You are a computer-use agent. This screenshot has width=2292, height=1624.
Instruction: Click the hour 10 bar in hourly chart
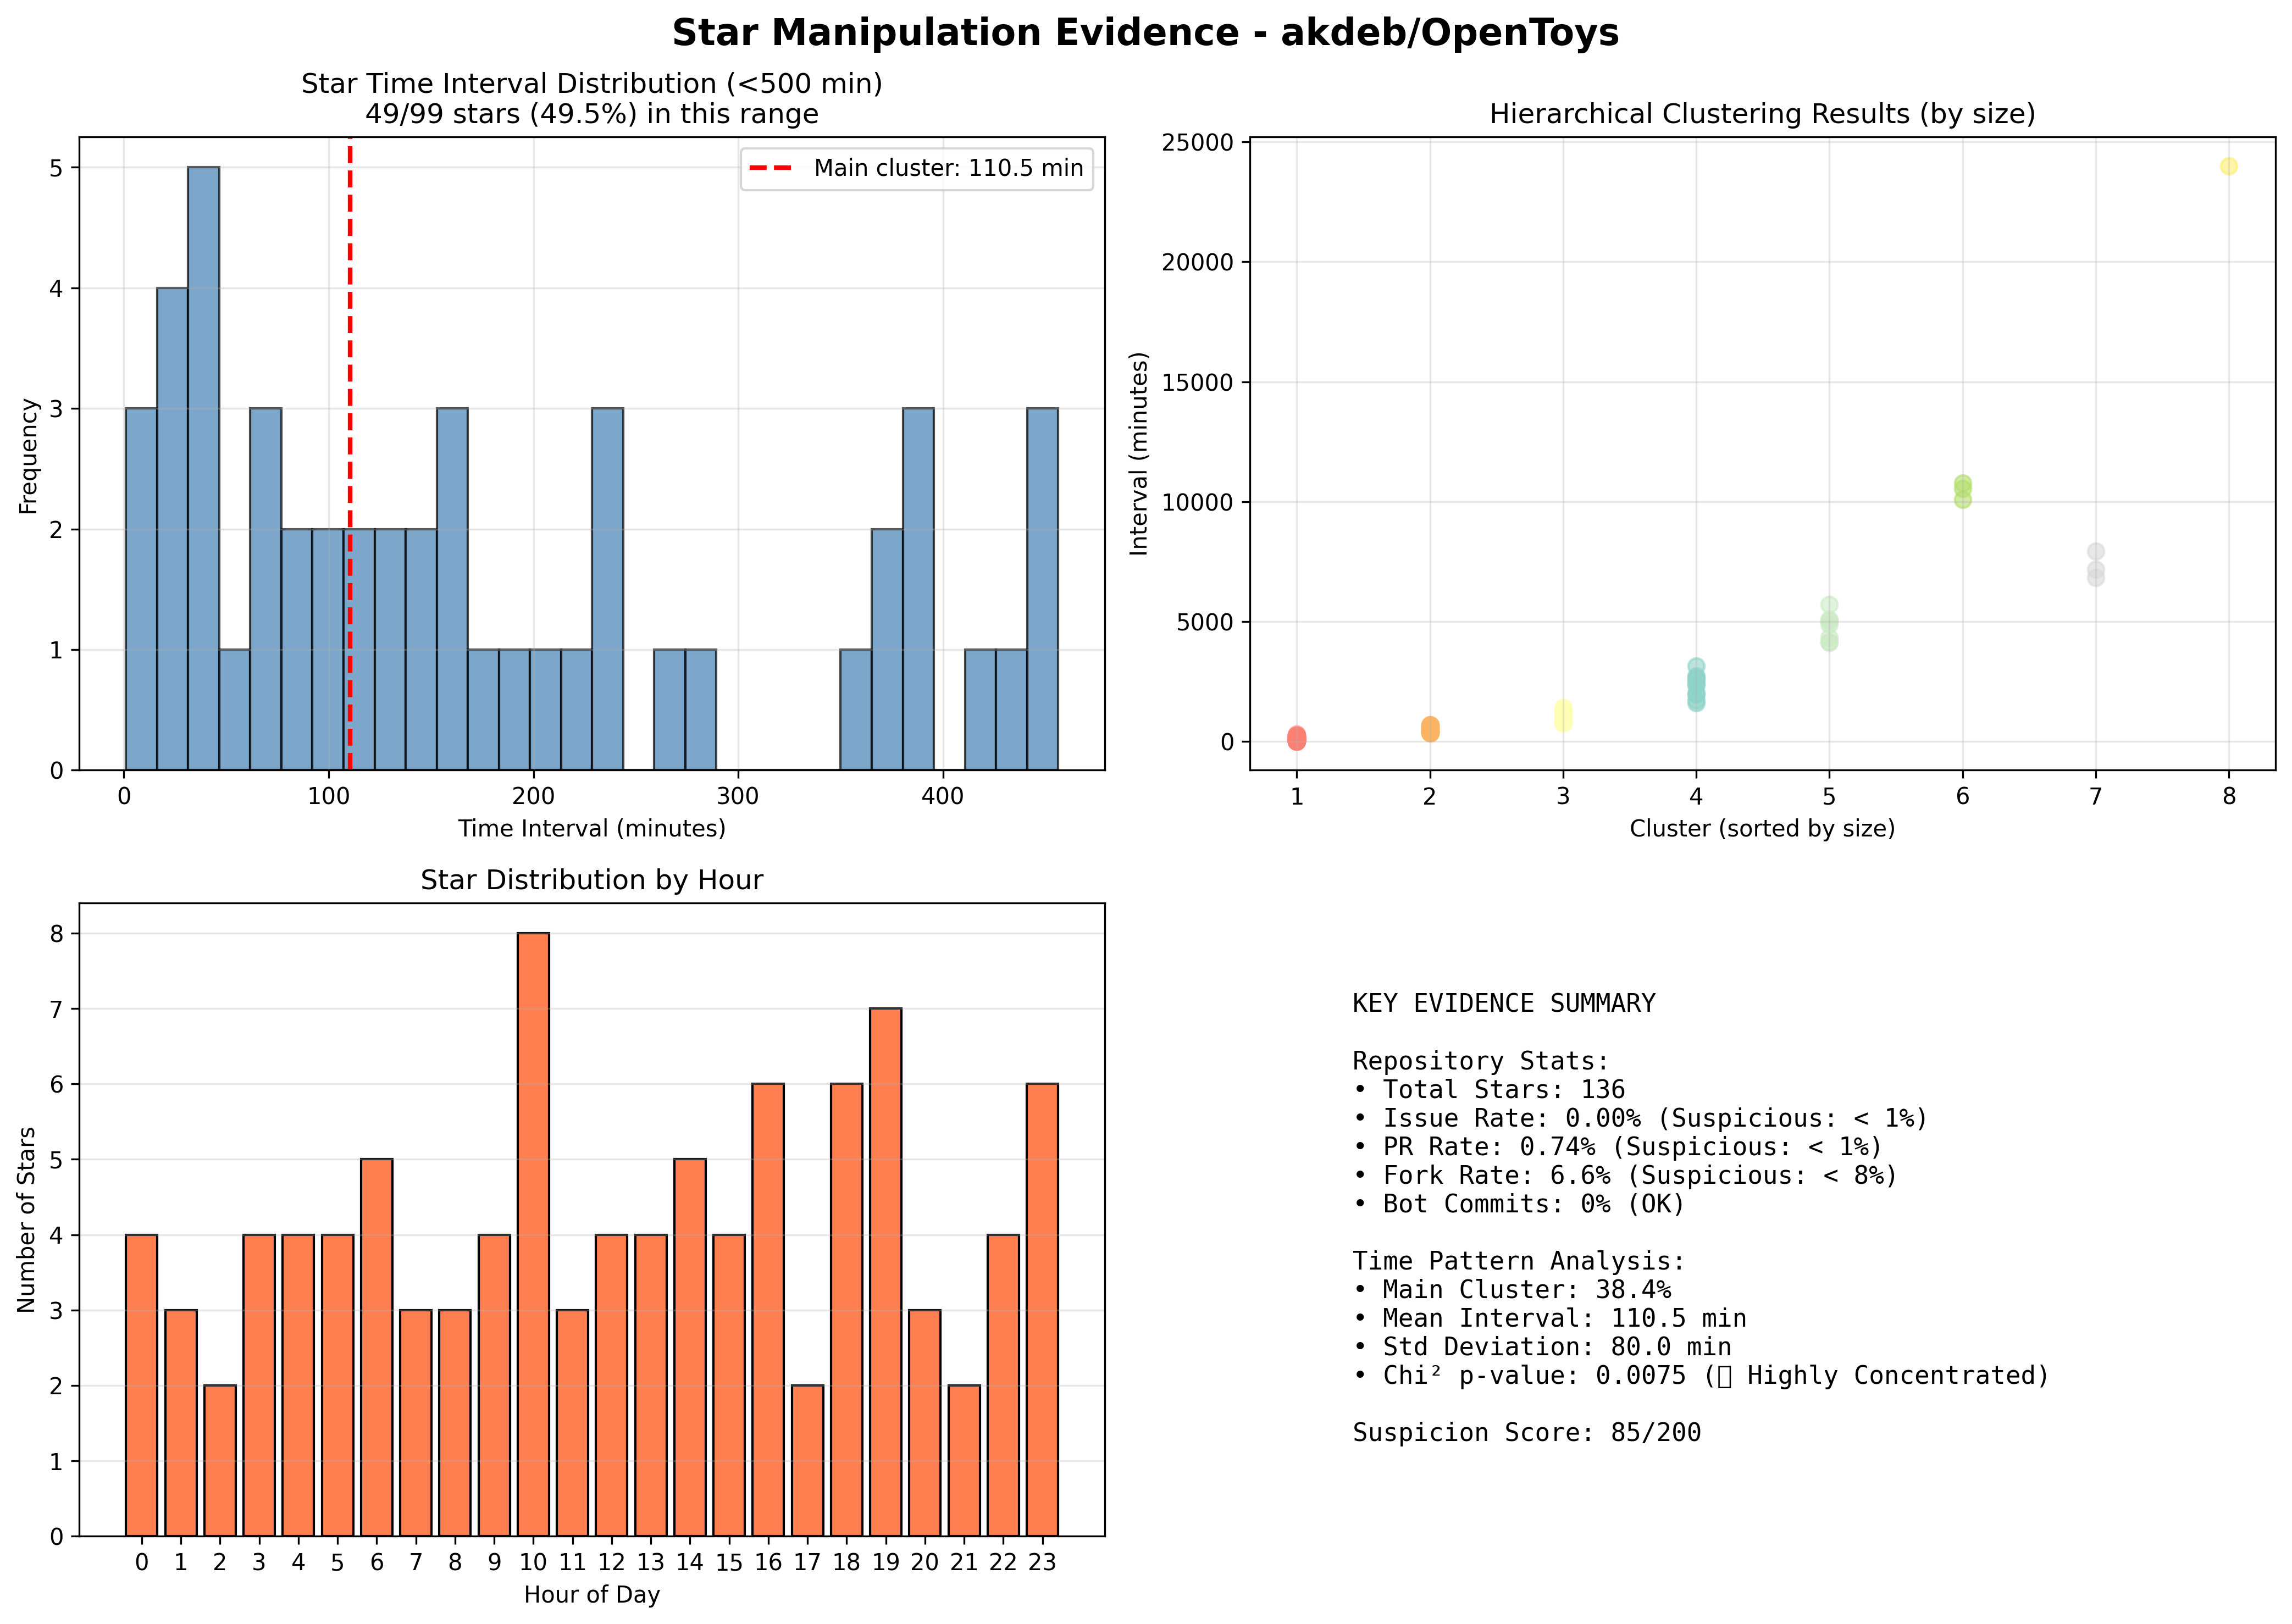(533, 1235)
